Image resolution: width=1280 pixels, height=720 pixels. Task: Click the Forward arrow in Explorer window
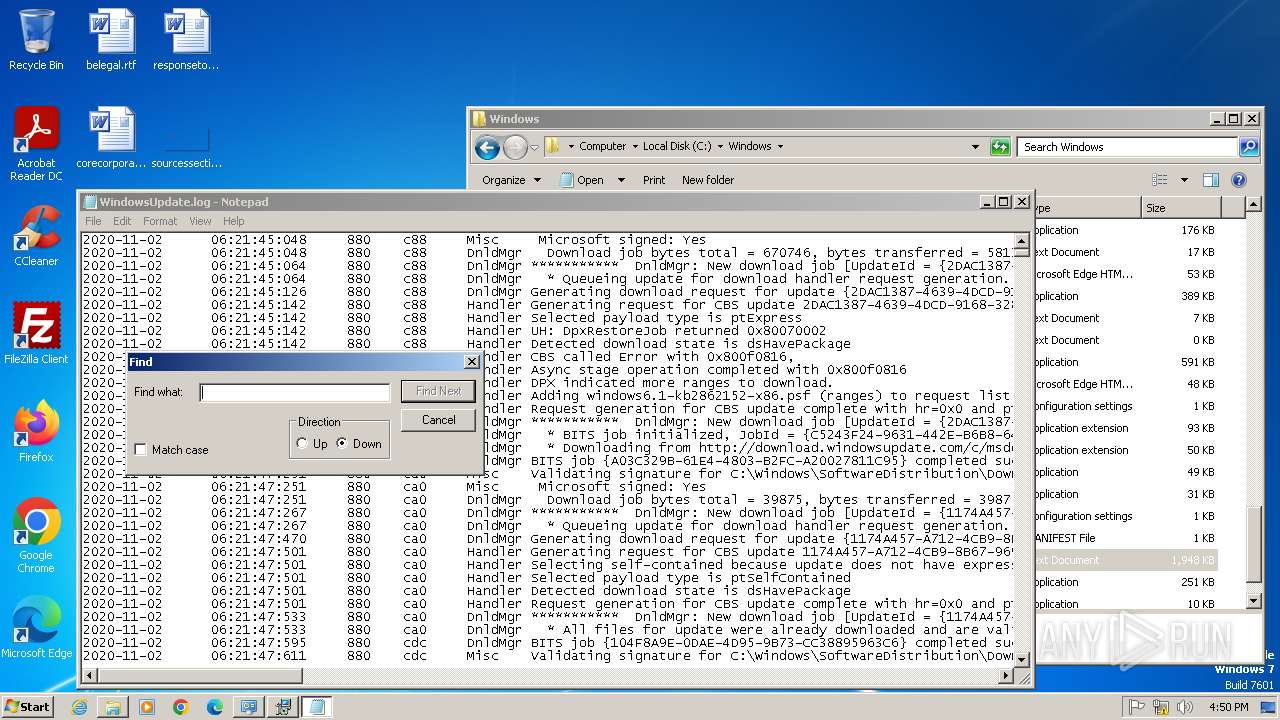pos(515,148)
